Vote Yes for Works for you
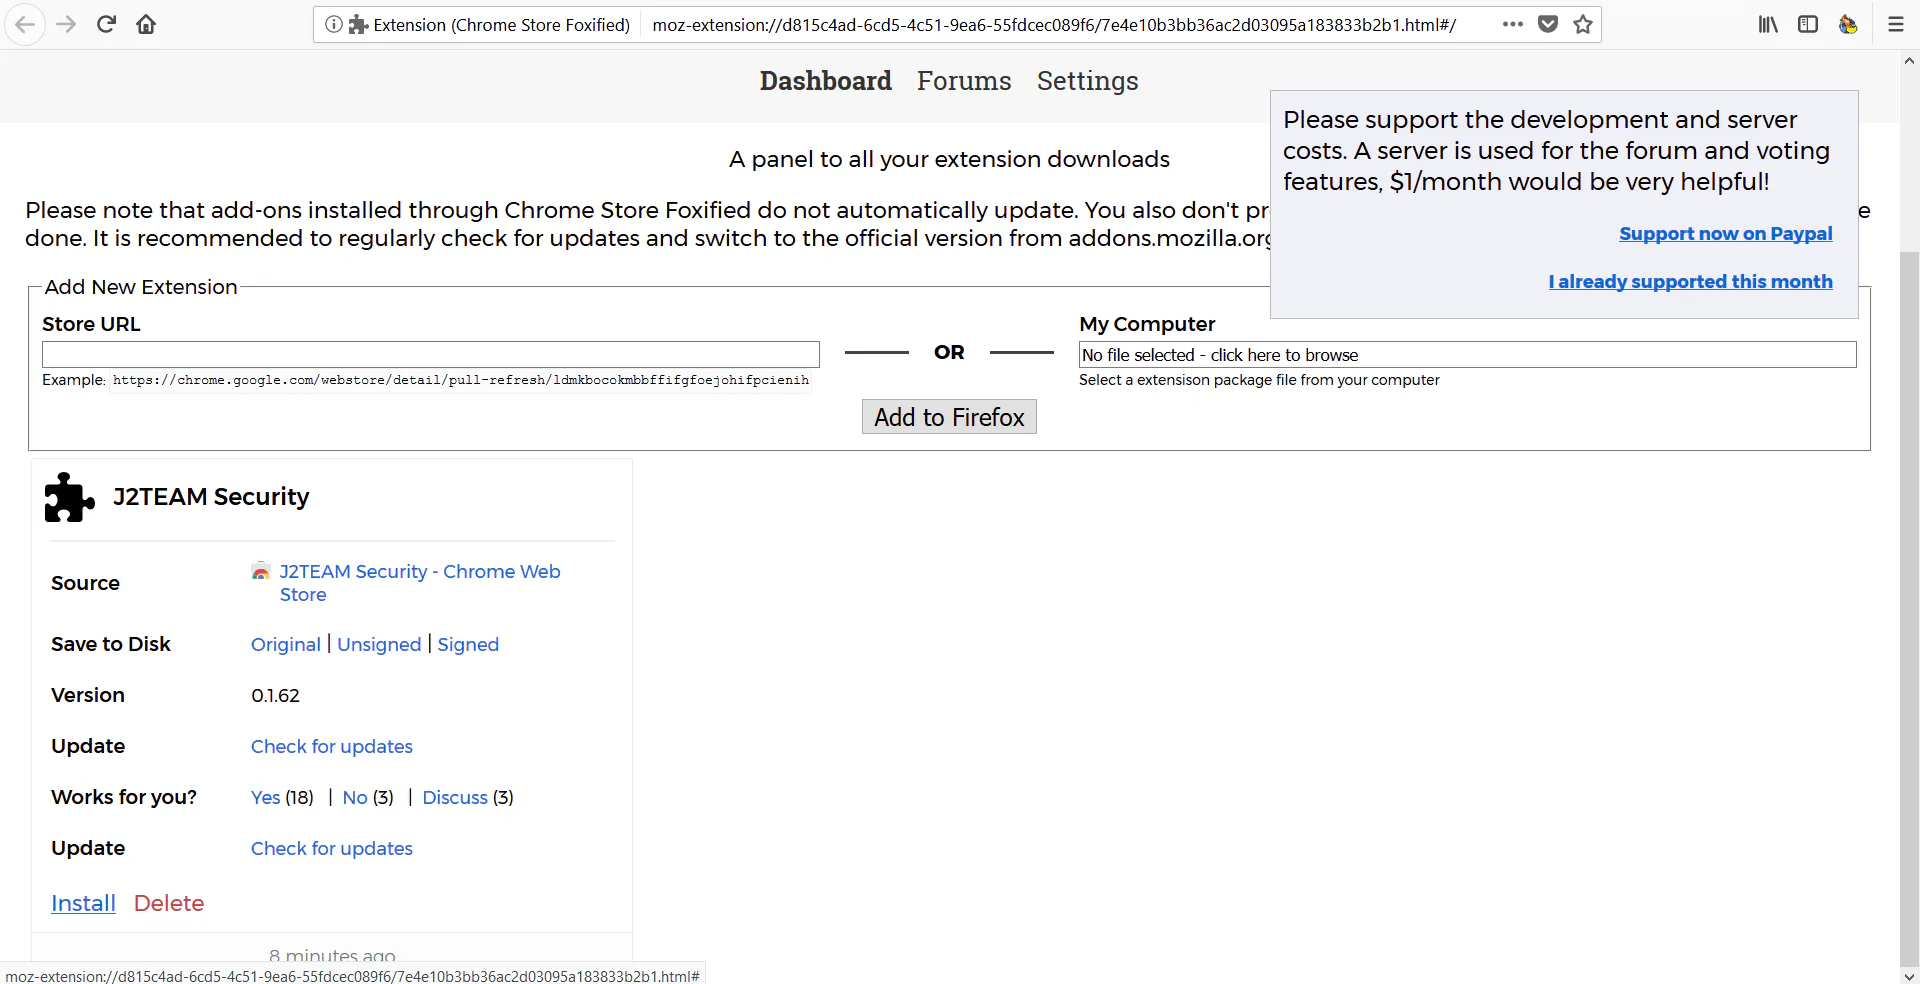Viewport: 1920px width, 984px height. (266, 798)
